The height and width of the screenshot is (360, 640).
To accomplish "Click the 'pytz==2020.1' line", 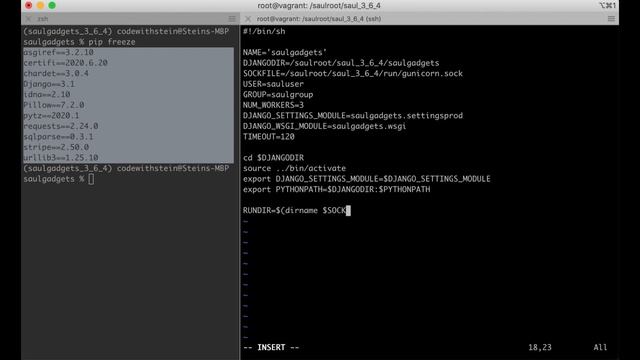I will 51,116.
